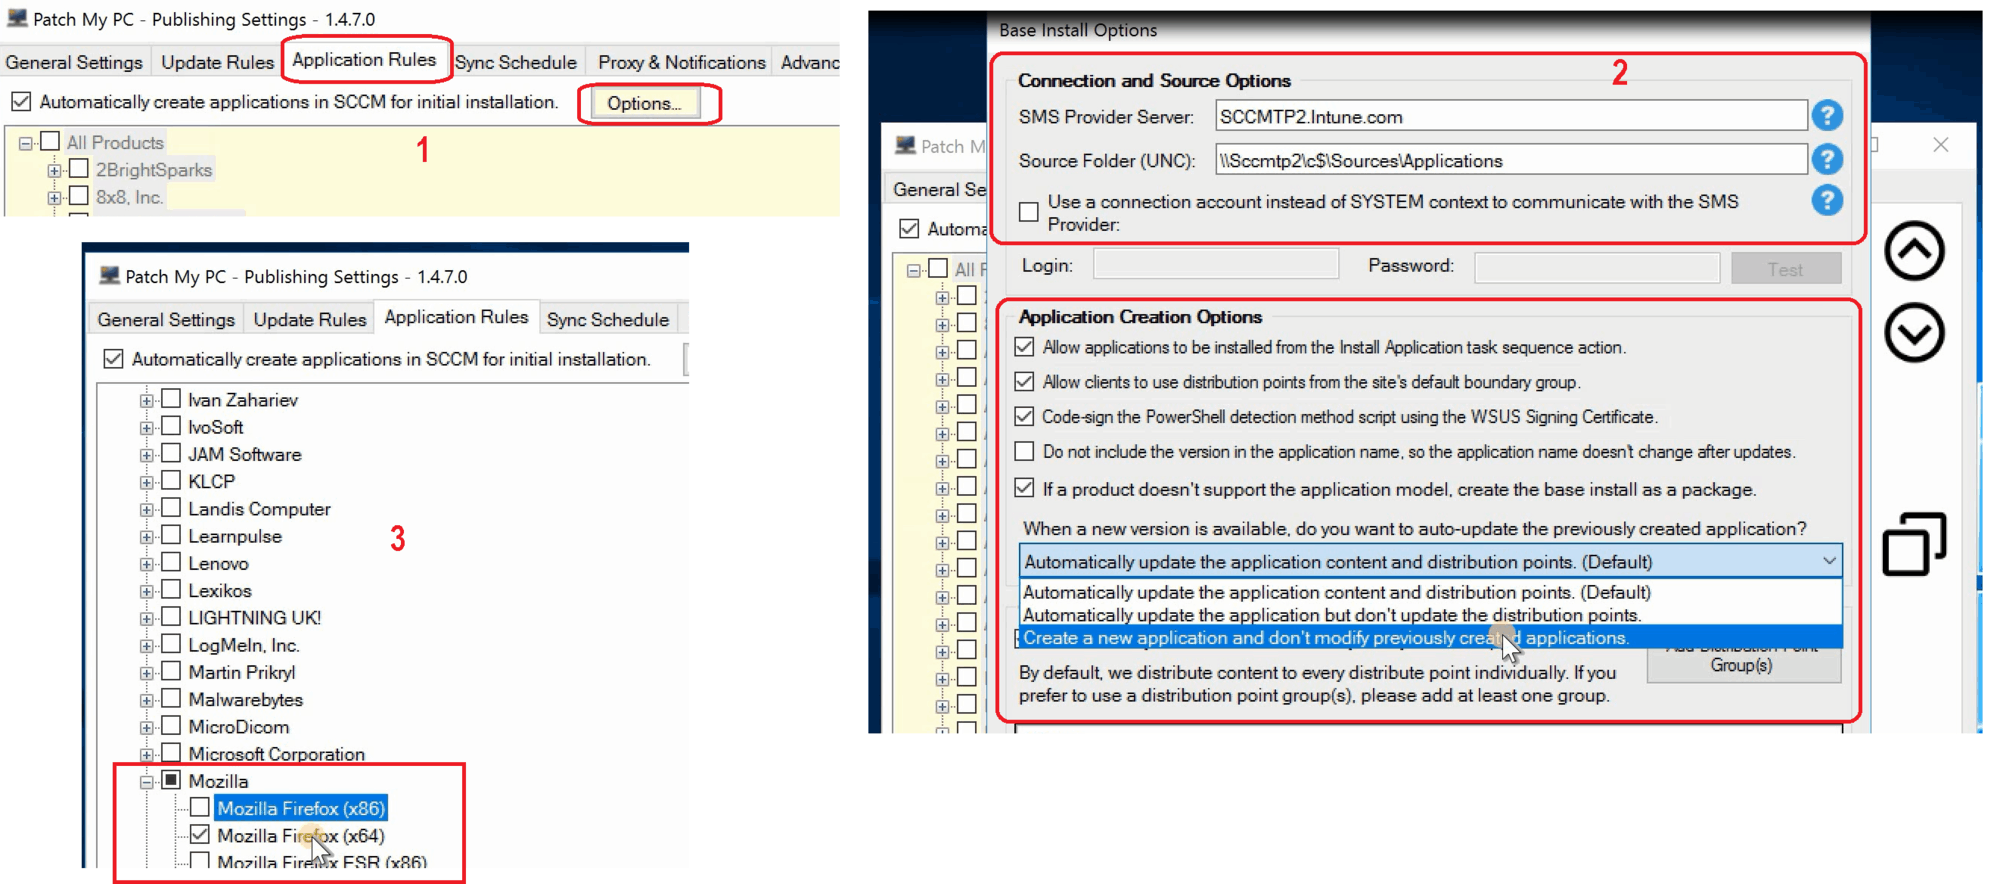Check the Mozilla Firefox (x86) checkbox
Viewport: 2000px width, 884px height.
pos(200,807)
